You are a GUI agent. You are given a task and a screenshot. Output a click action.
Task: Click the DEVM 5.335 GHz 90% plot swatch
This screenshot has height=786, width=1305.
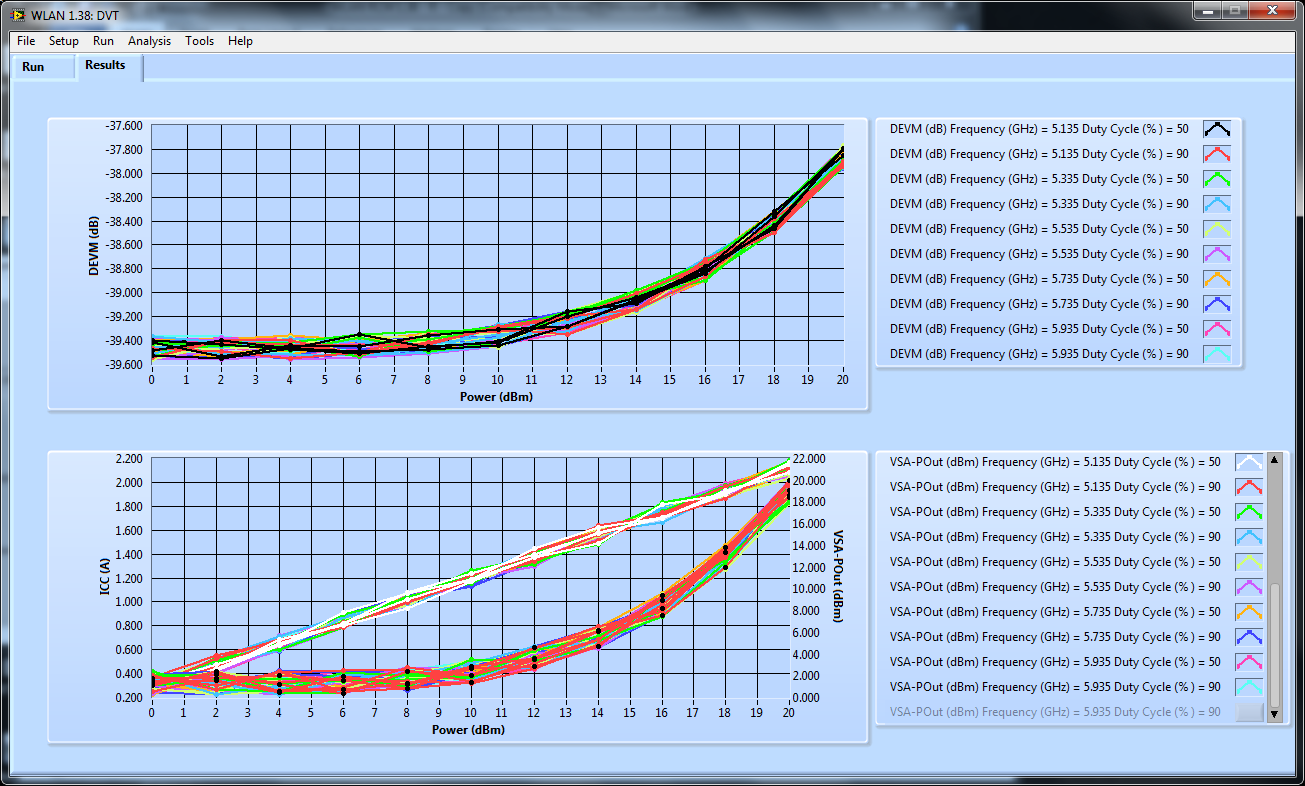[x=1216, y=204]
